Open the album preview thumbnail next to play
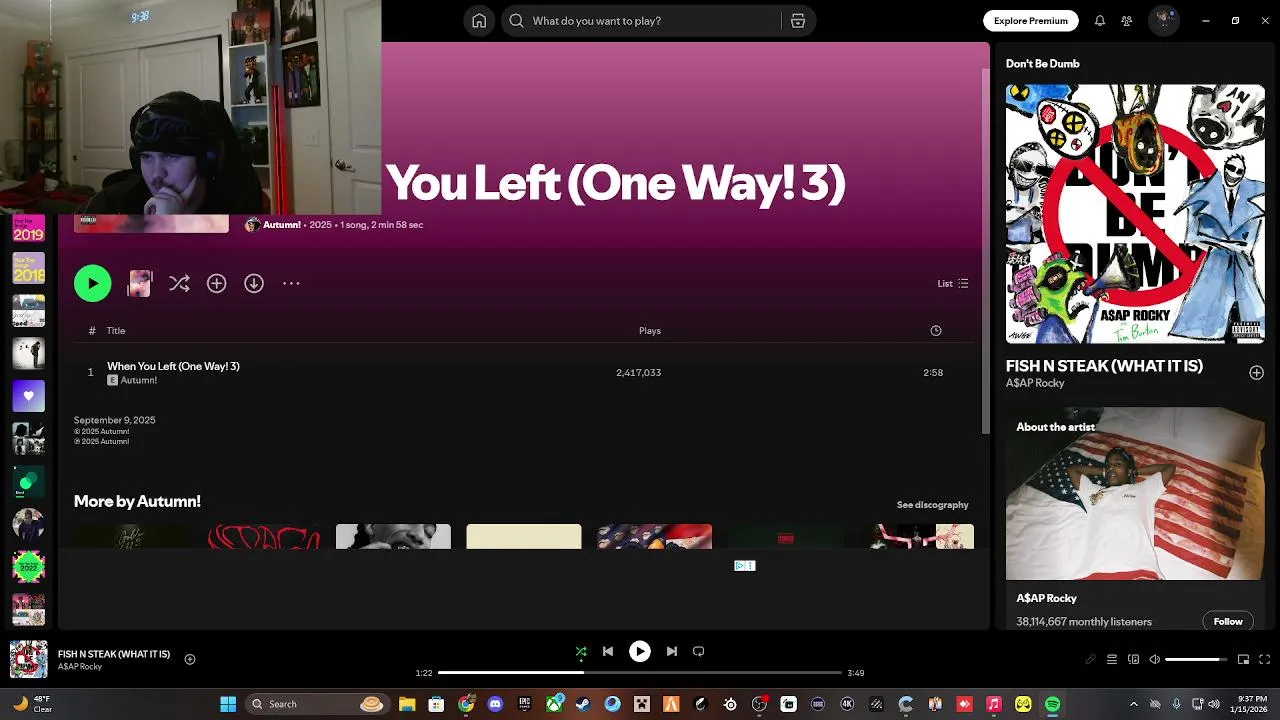 pyautogui.click(x=140, y=283)
